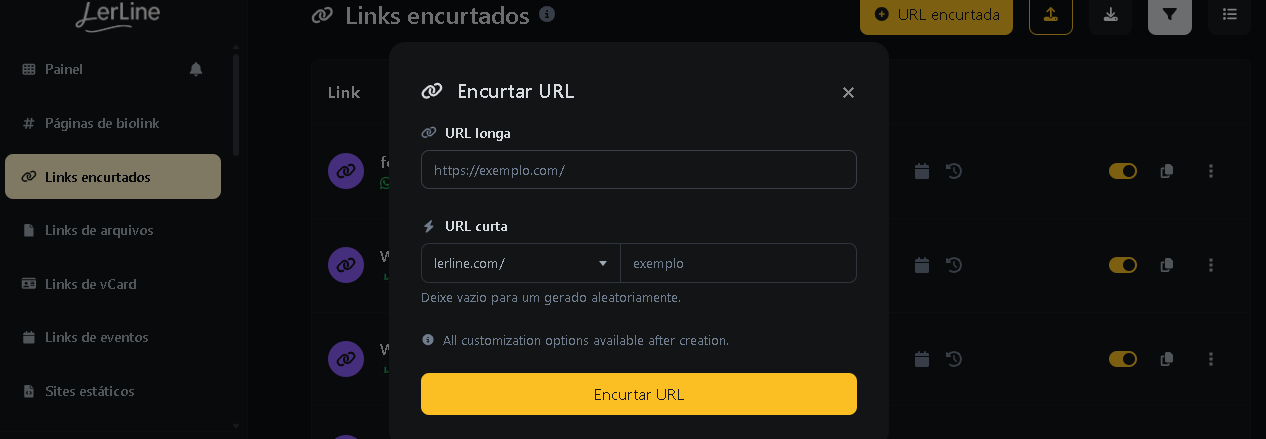The height and width of the screenshot is (439, 1266).
Task: Click the URL encurtada button in header
Action: [936, 15]
